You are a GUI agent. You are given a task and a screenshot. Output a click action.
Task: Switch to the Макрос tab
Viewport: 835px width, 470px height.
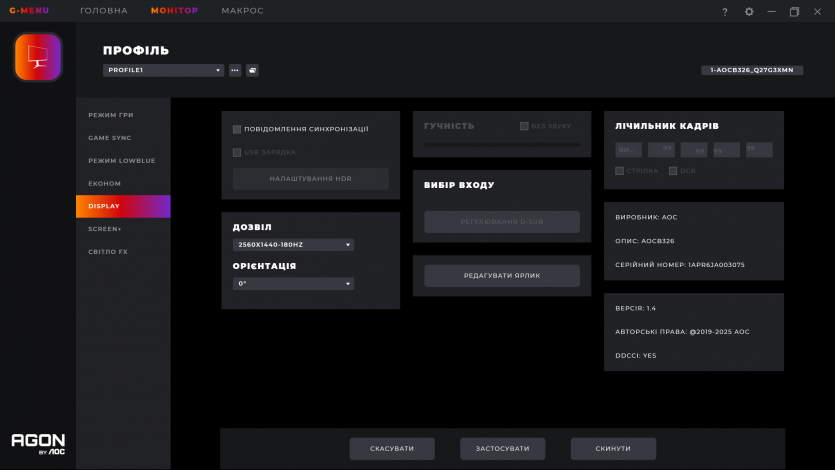coord(242,11)
